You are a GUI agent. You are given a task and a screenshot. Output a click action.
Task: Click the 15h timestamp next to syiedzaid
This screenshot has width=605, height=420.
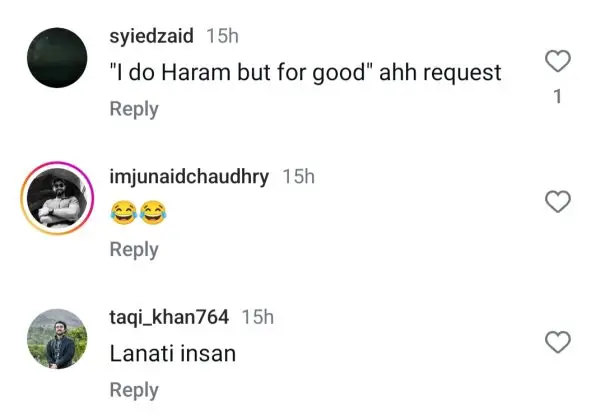pos(221,36)
